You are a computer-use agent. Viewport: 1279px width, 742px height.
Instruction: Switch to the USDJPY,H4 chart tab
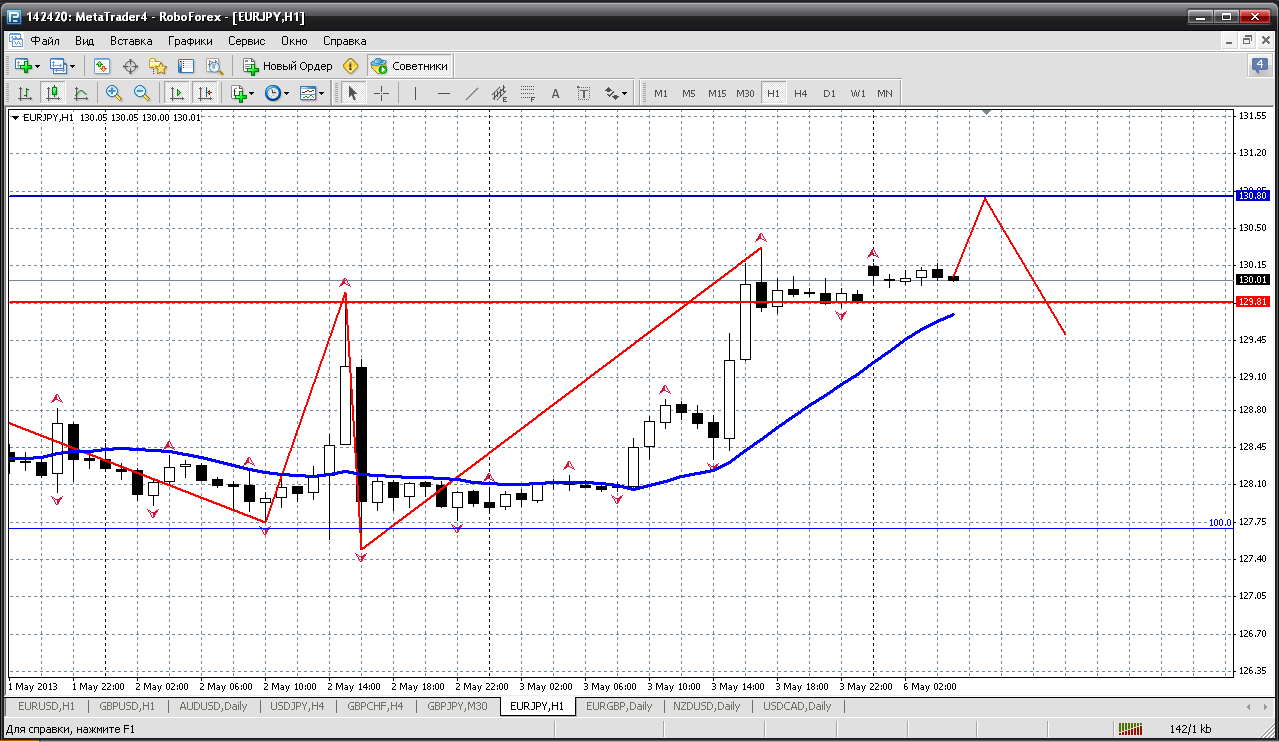(297, 706)
